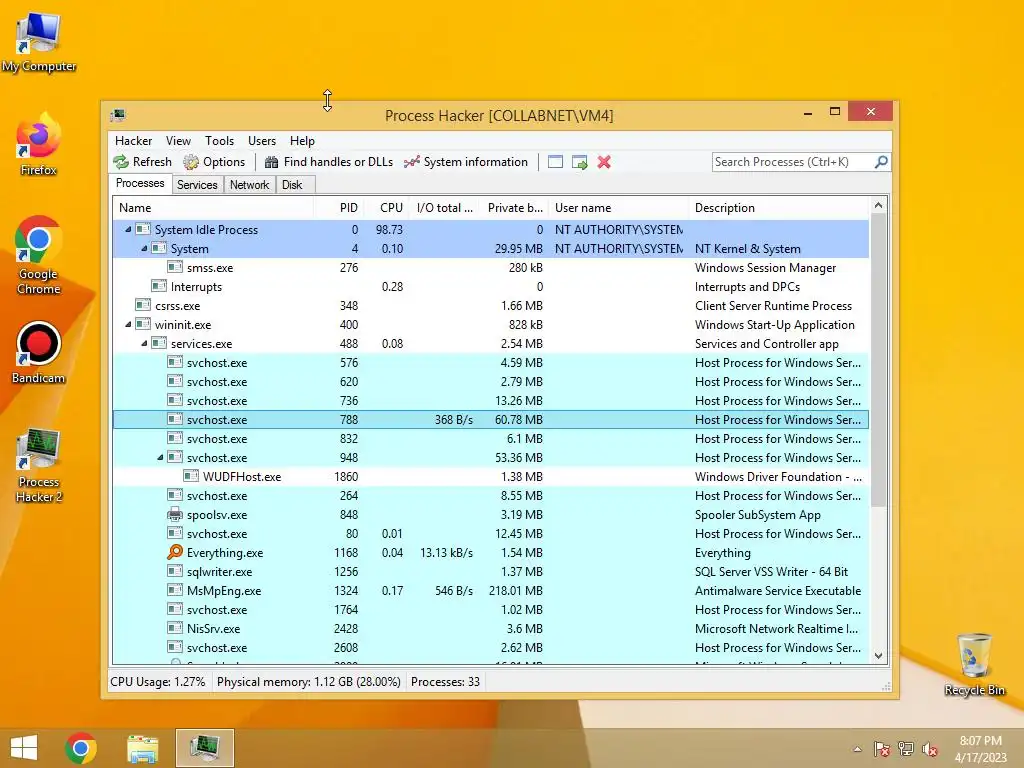
Task: Click Physical memory status entry
Action: tap(308, 682)
